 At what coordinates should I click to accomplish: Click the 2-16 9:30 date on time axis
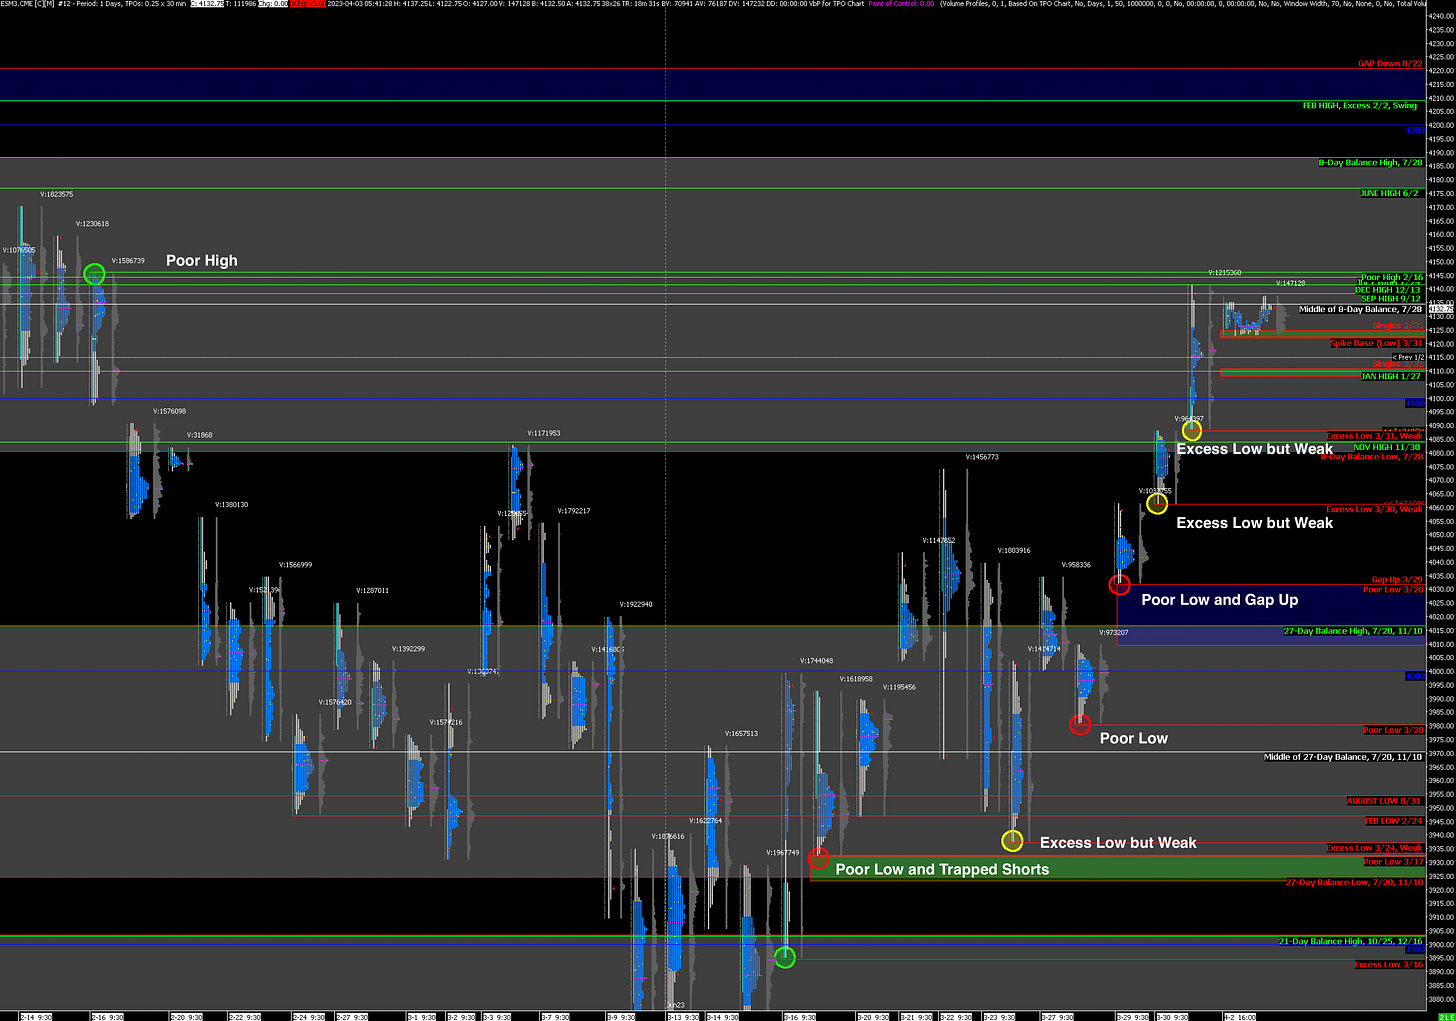(107, 1016)
